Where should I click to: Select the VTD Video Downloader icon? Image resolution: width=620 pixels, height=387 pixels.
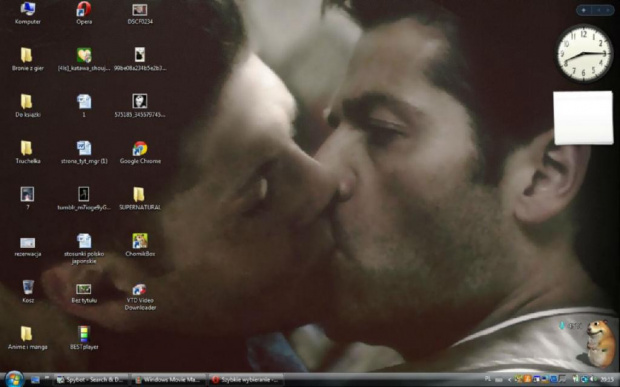coord(140,297)
